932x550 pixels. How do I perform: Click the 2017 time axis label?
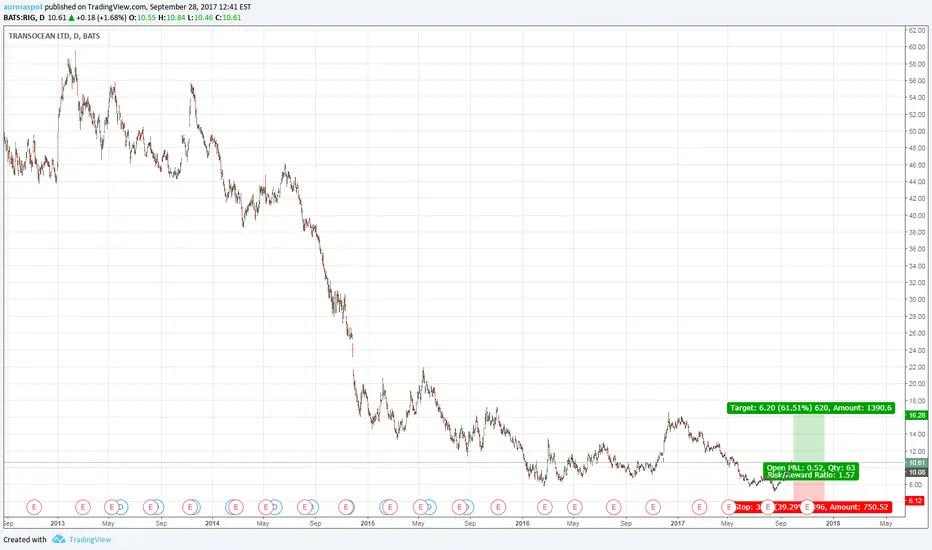tap(678, 524)
